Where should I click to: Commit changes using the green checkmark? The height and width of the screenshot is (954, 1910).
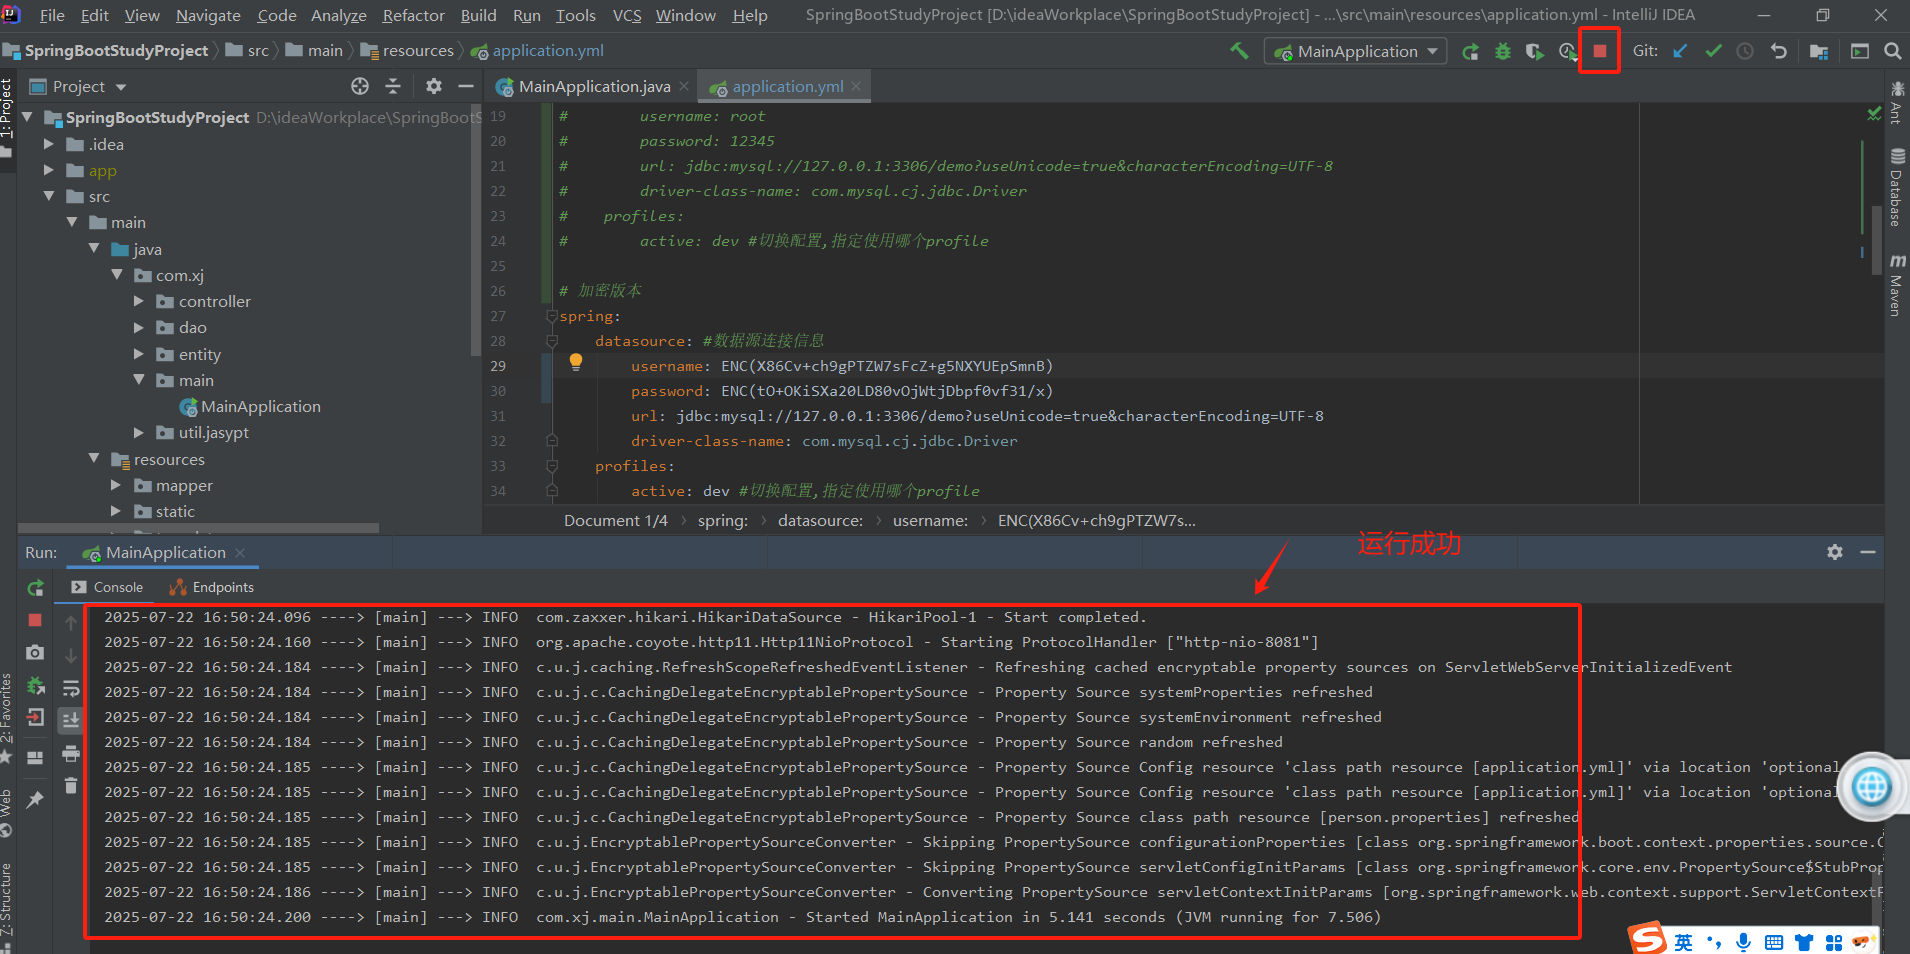click(x=1713, y=51)
